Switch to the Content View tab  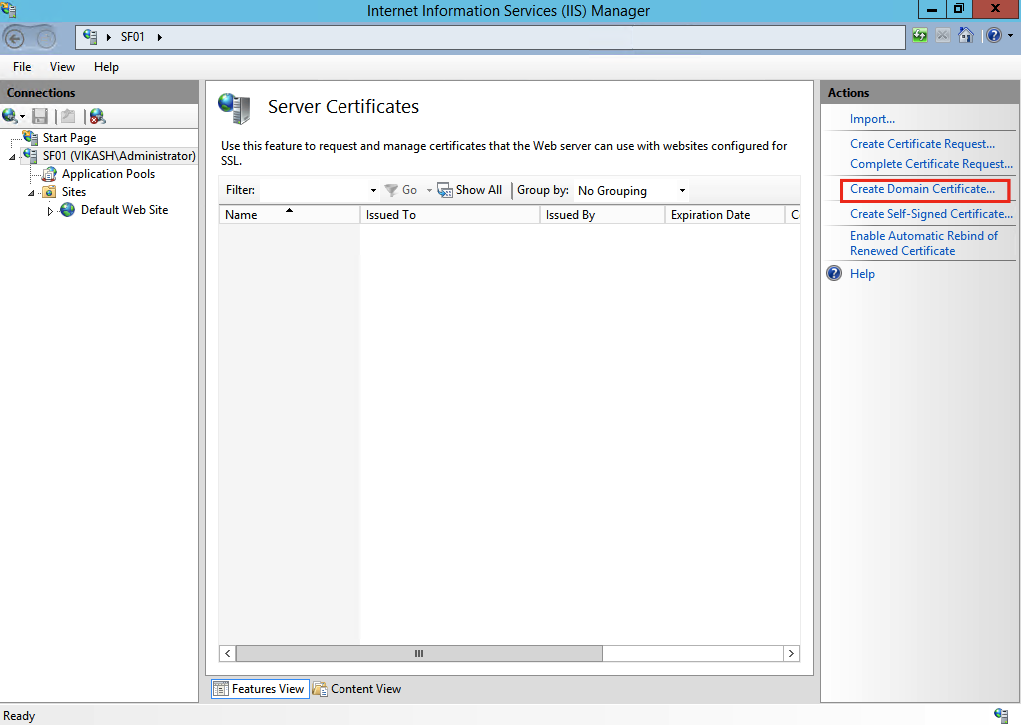pos(357,689)
